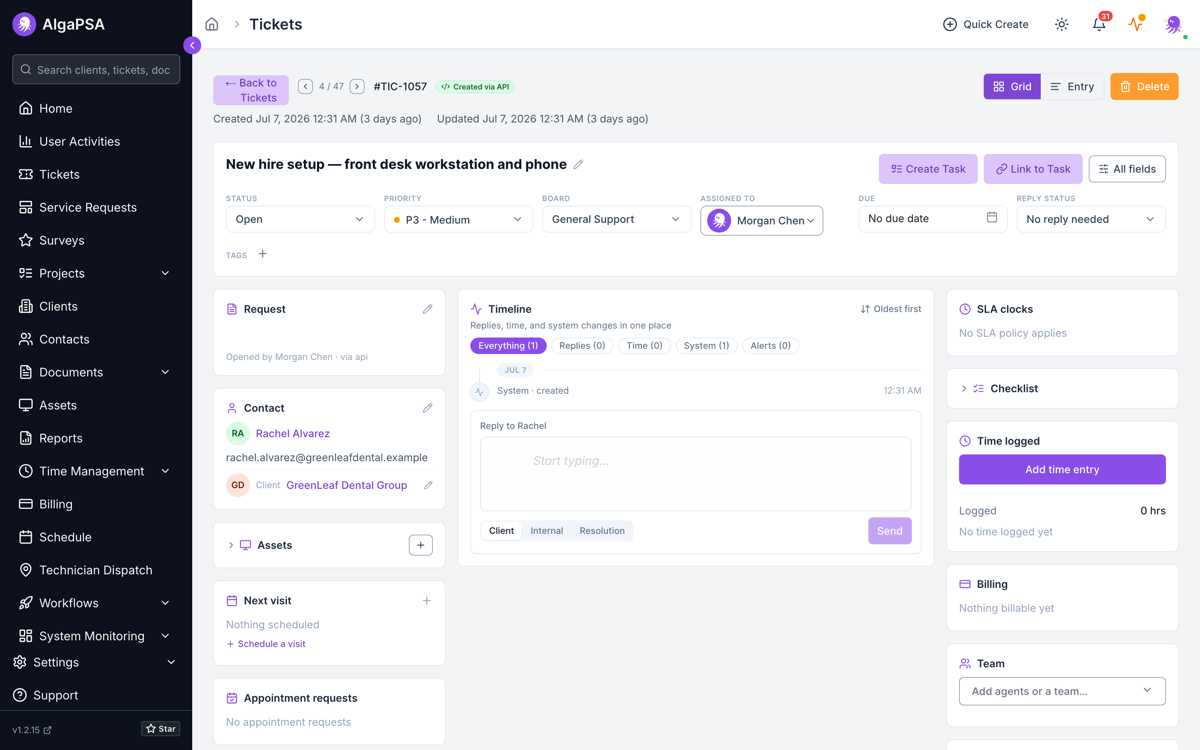The width and height of the screenshot is (1200, 750).
Task: Open the notifications bell
Action: 1099,24
